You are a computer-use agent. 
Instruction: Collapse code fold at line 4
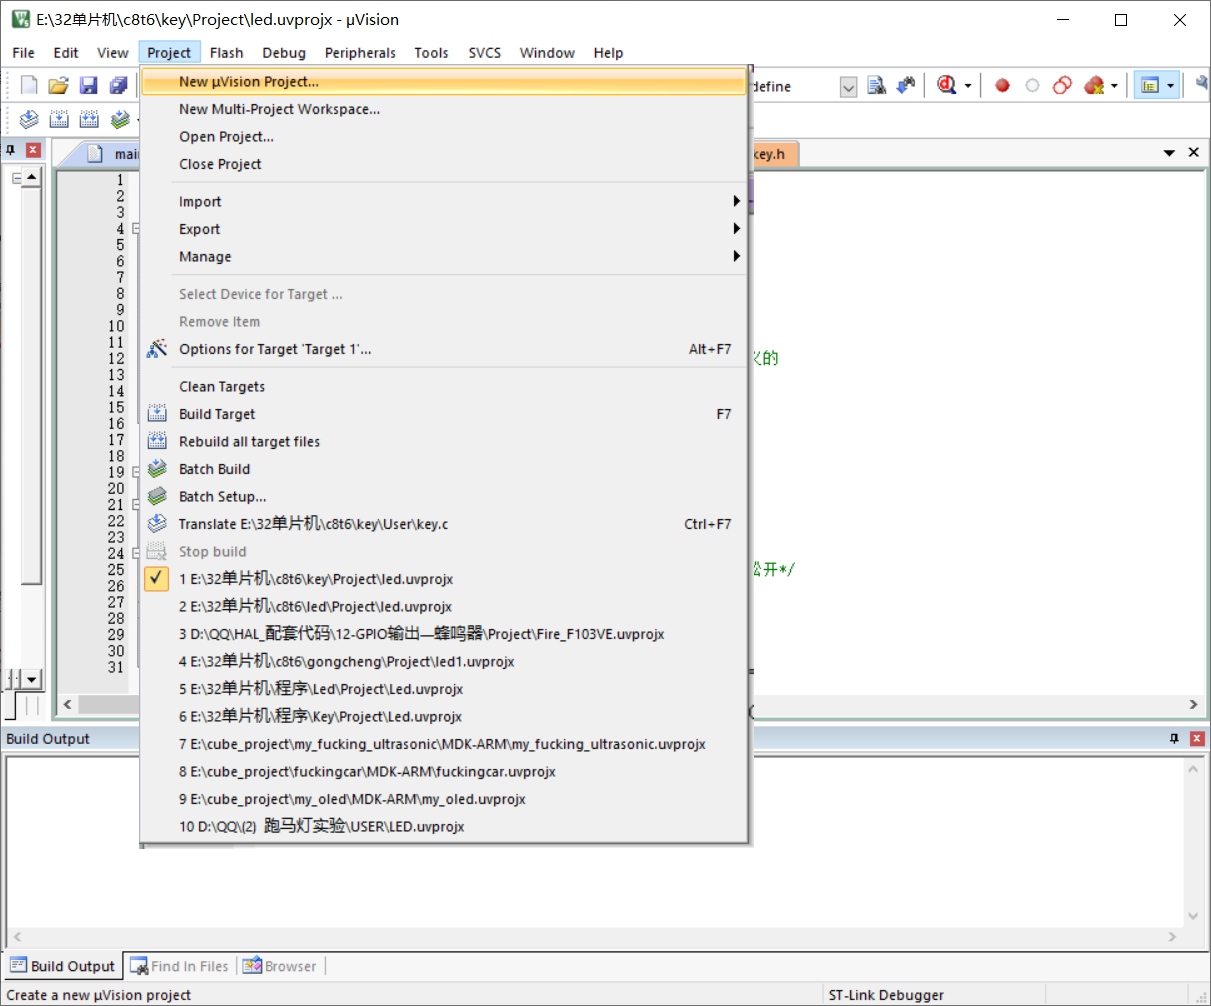pyautogui.click(x=136, y=229)
